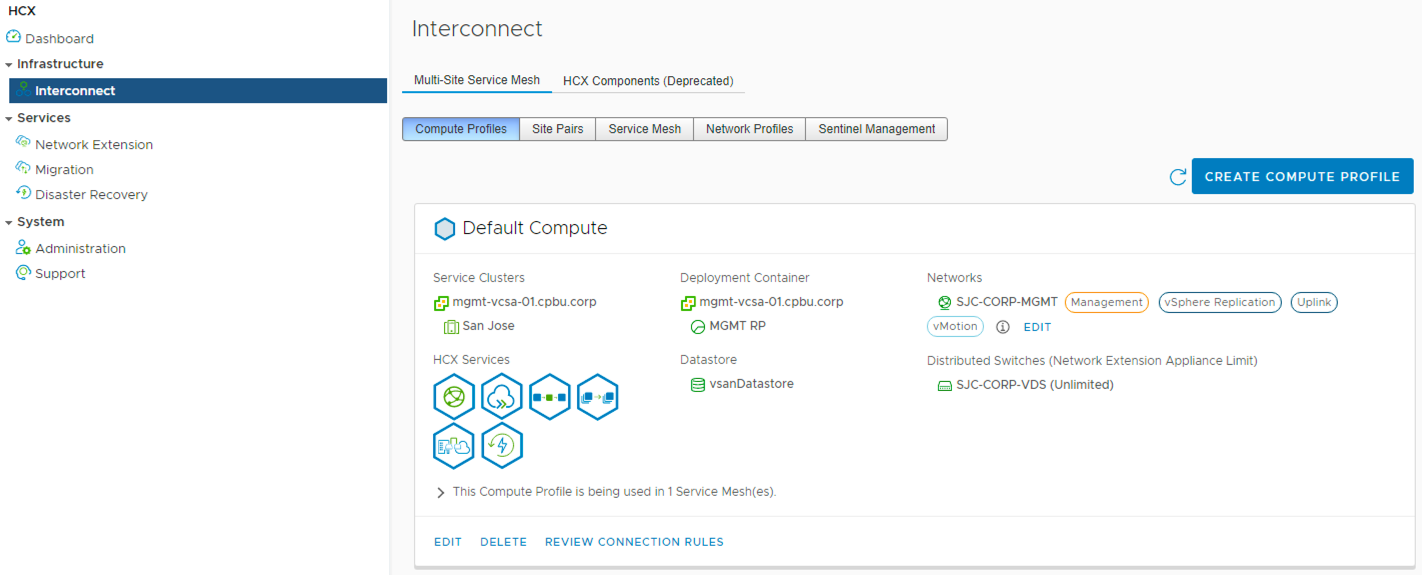1422x575 pixels.
Task: Click vsanDatastore text
Action: 752,384
